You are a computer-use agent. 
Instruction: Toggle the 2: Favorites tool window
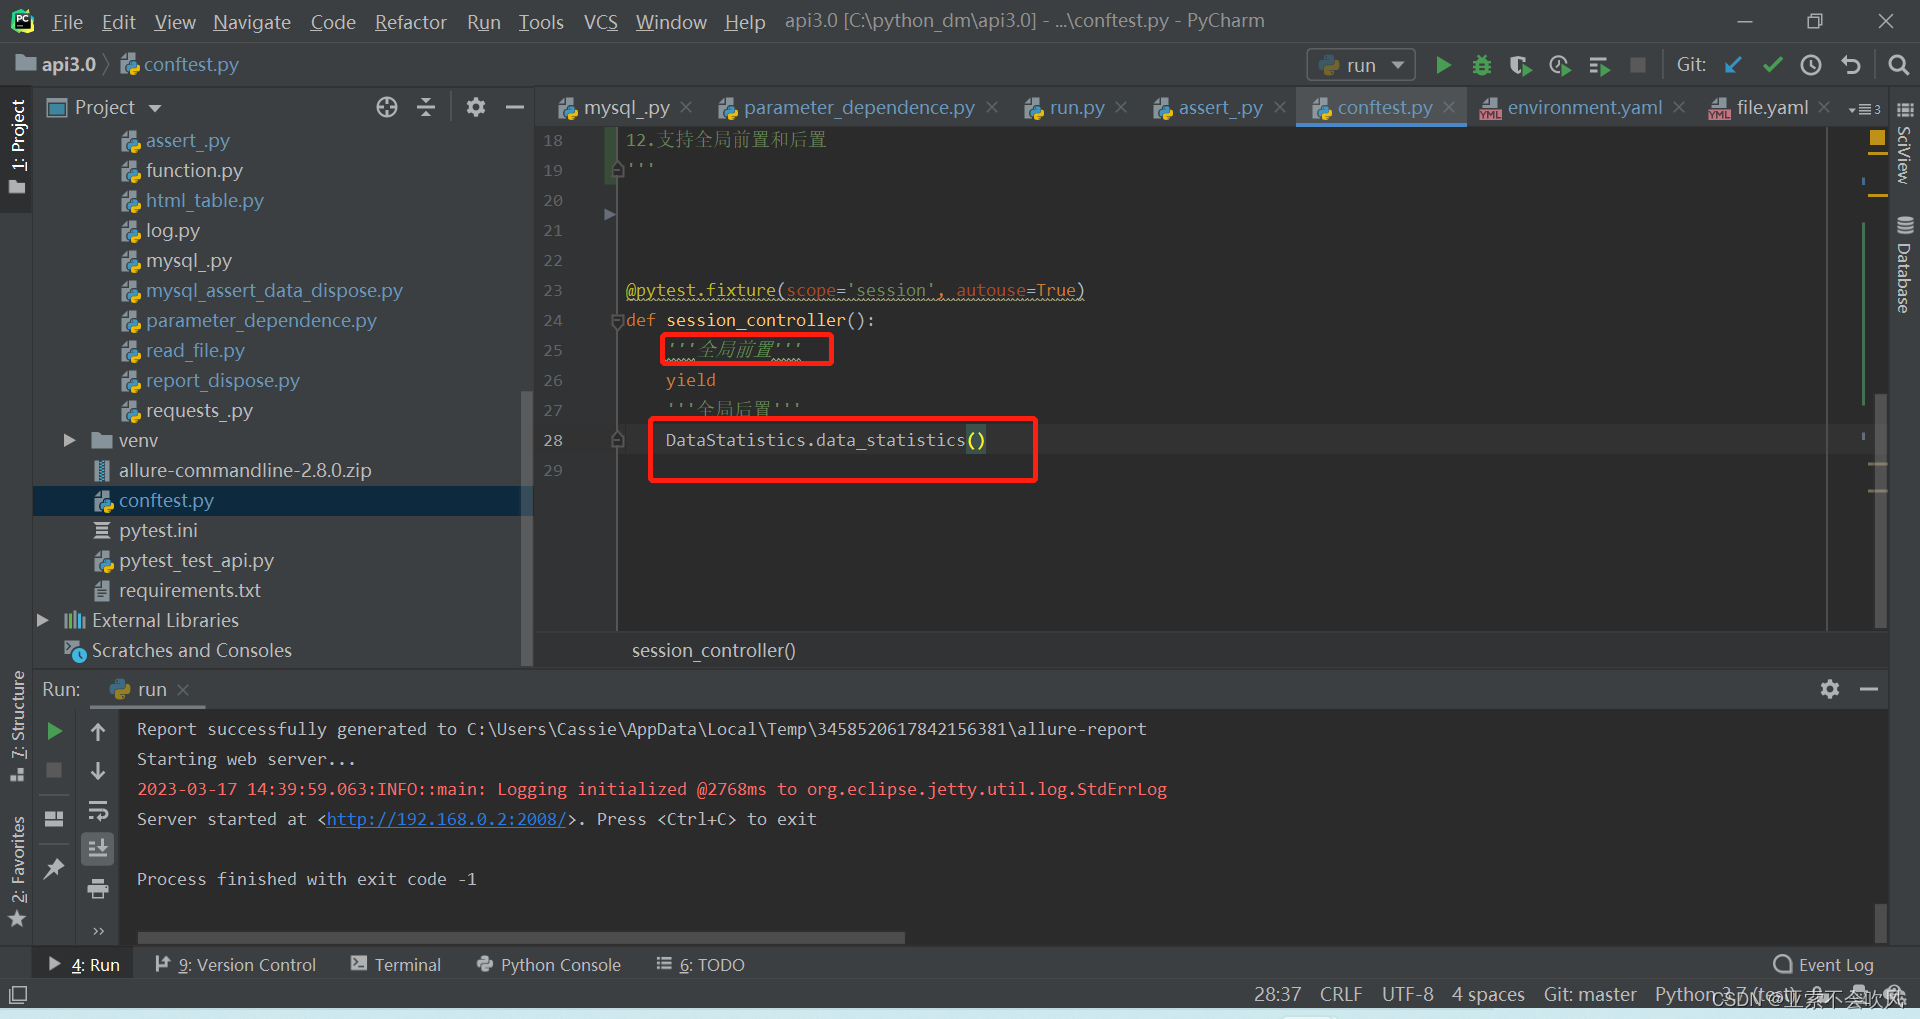coord(17,872)
